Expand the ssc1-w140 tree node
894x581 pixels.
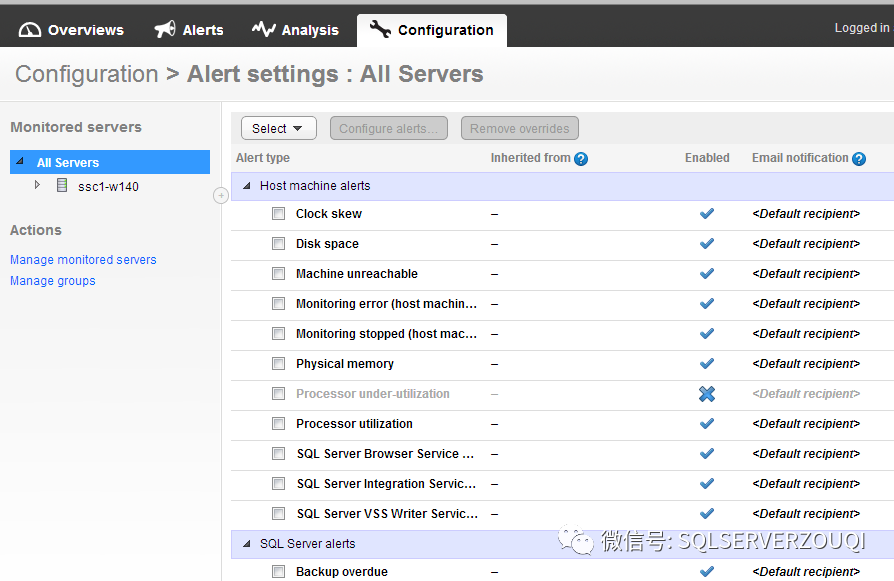38,185
